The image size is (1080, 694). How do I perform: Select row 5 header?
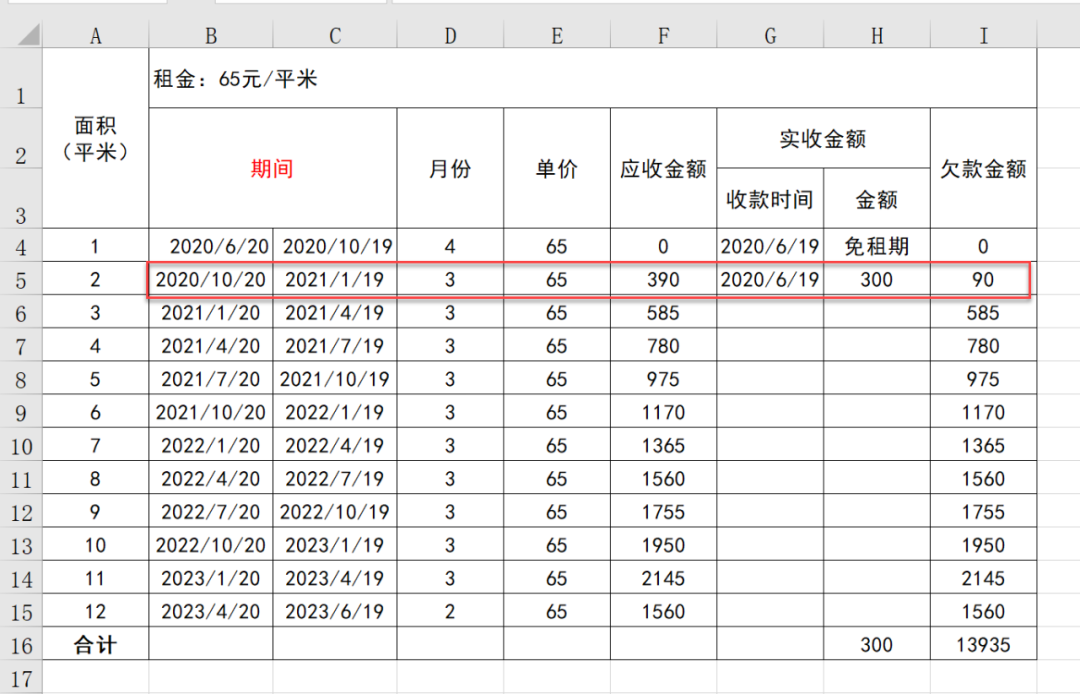(21, 280)
